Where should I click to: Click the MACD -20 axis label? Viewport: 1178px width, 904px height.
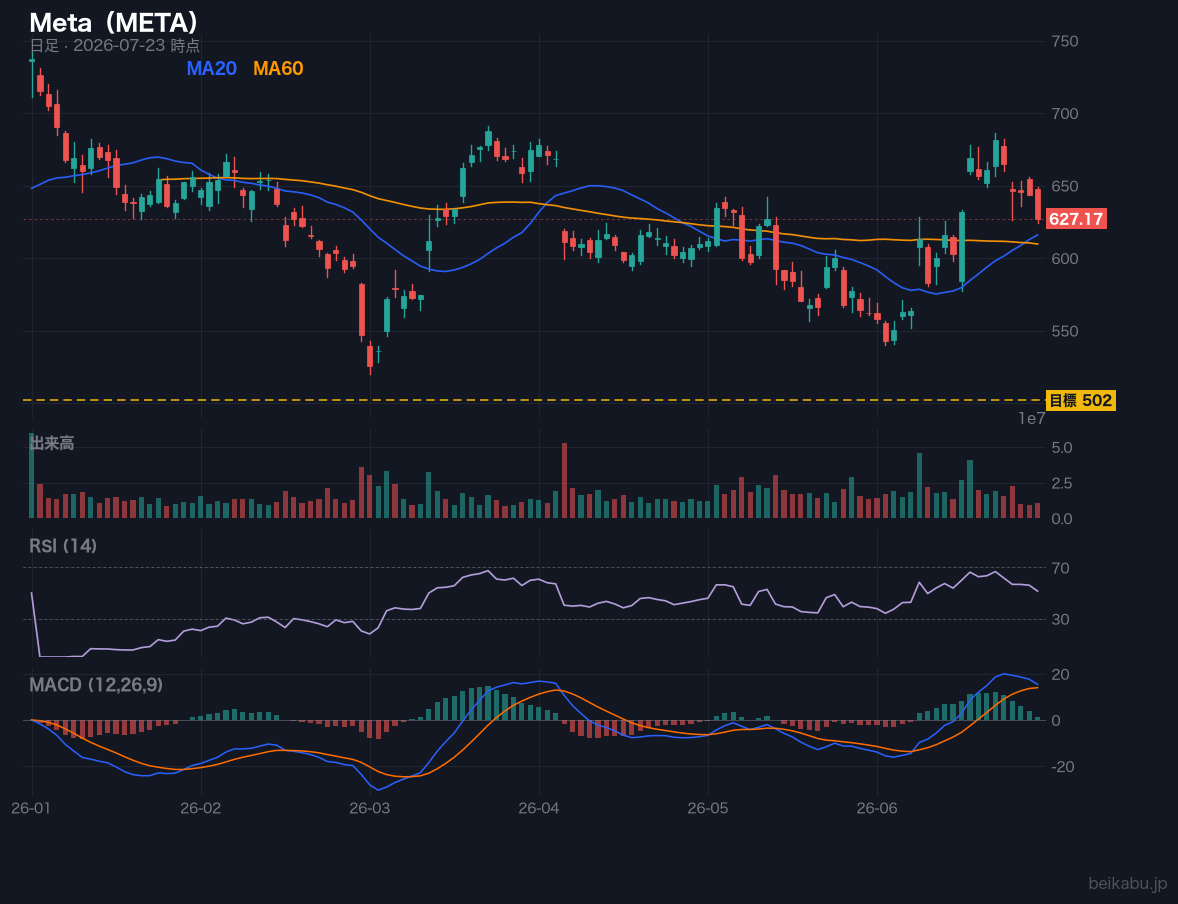[1063, 766]
